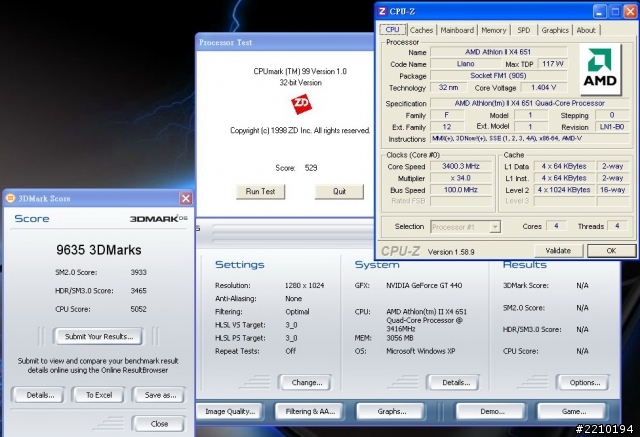Click the CPU-Z title bar icon
640x437 pixels.
tap(382, 11)
